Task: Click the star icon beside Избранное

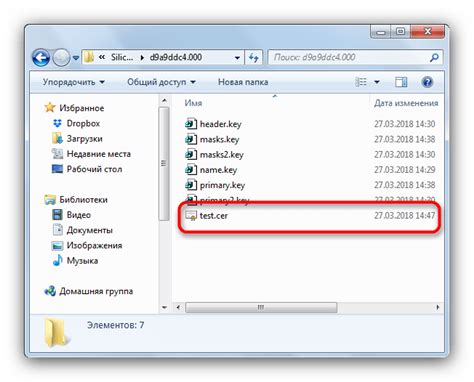Action: tap(50, 108)
